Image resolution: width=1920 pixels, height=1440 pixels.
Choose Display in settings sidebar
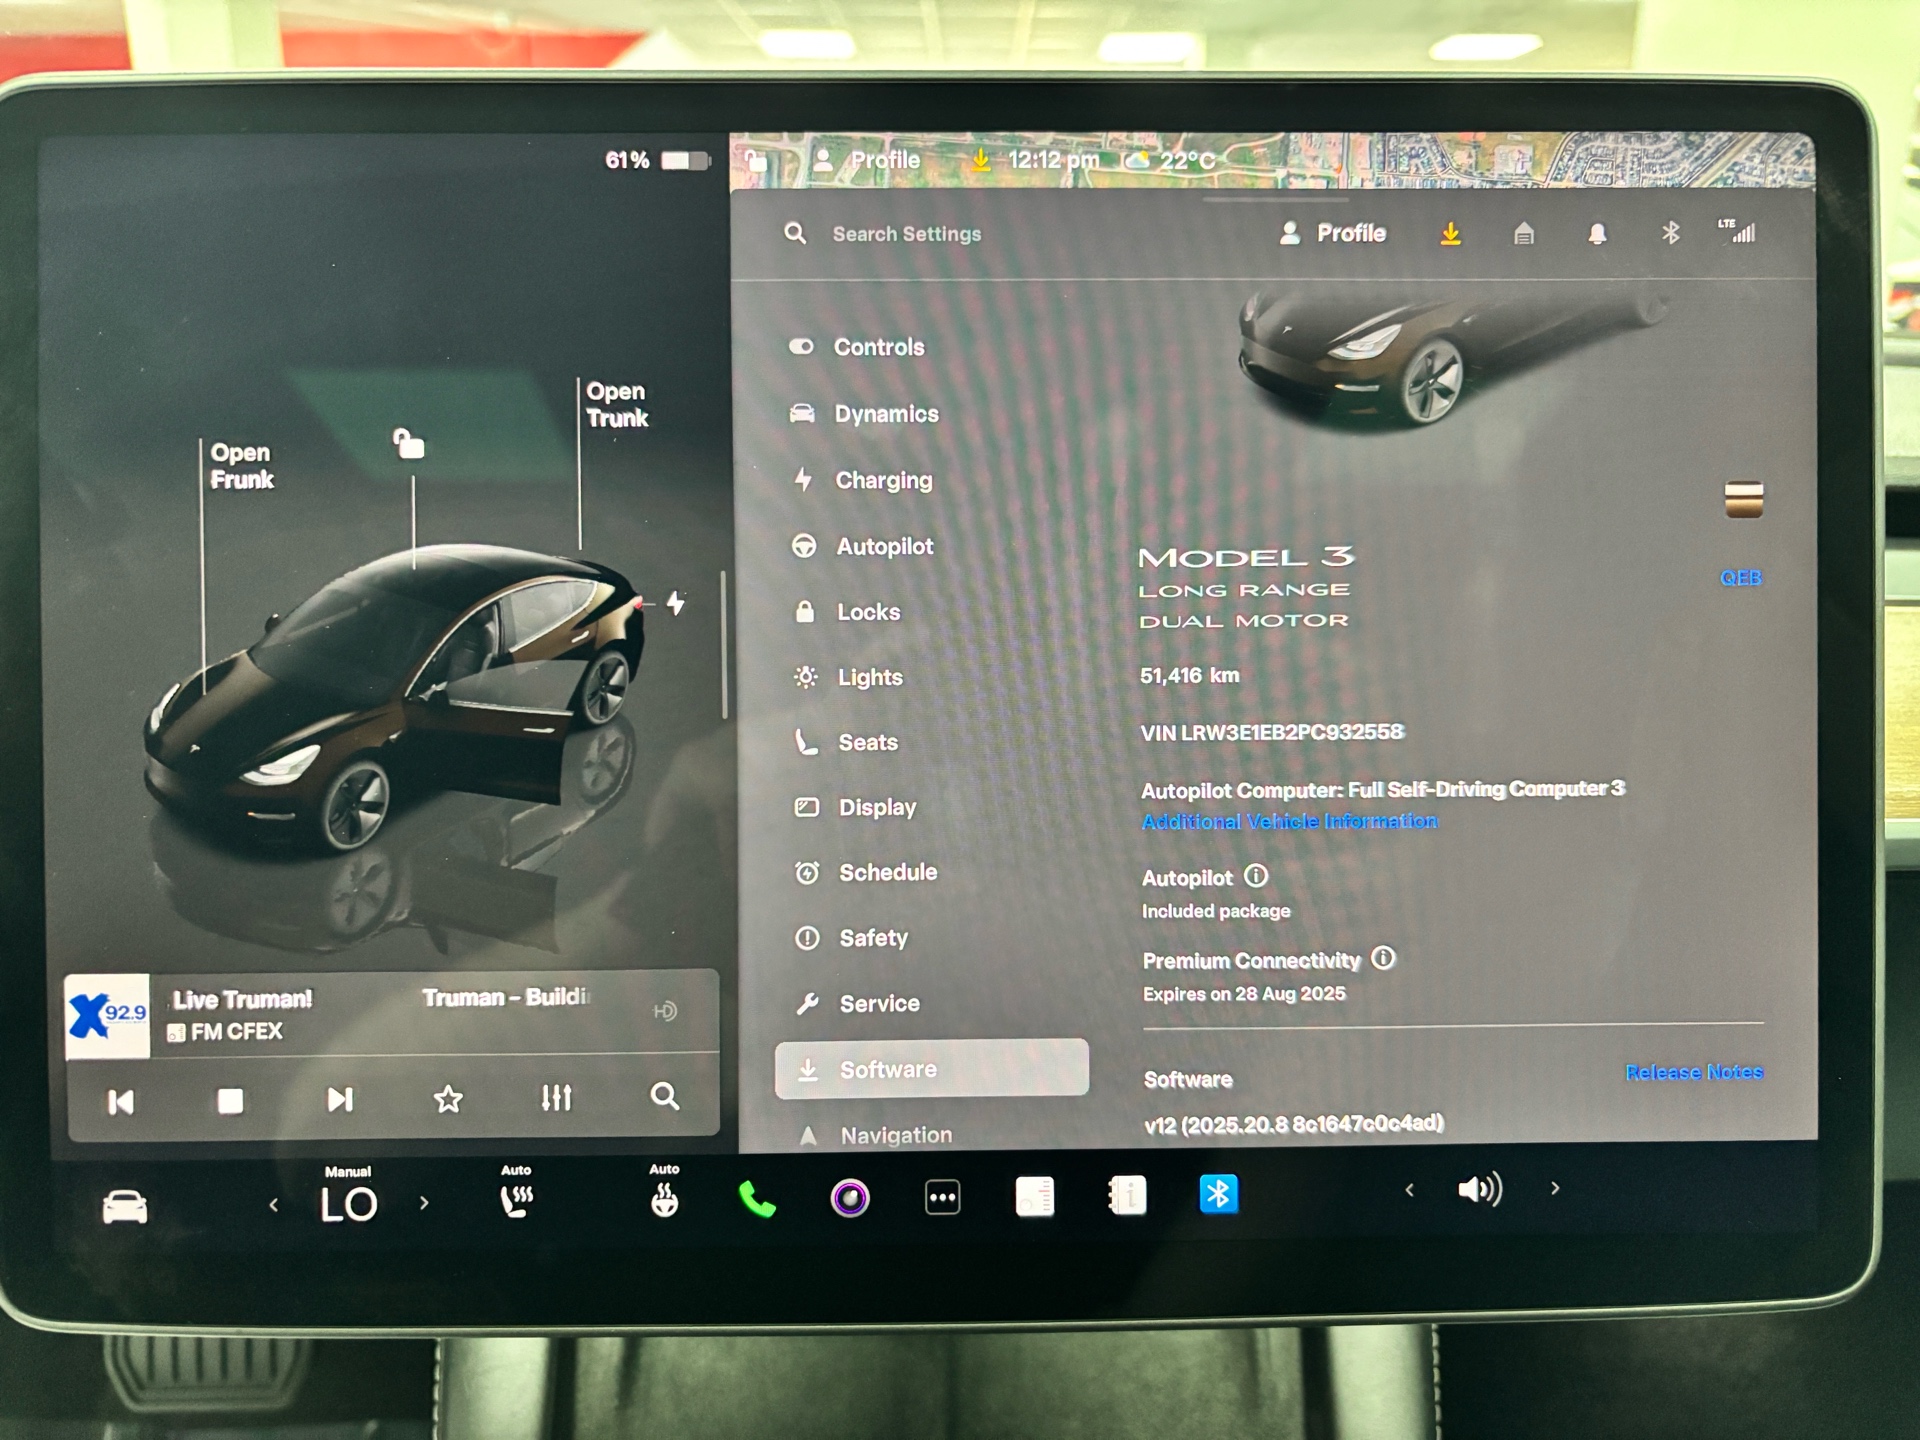click(856, 807)
